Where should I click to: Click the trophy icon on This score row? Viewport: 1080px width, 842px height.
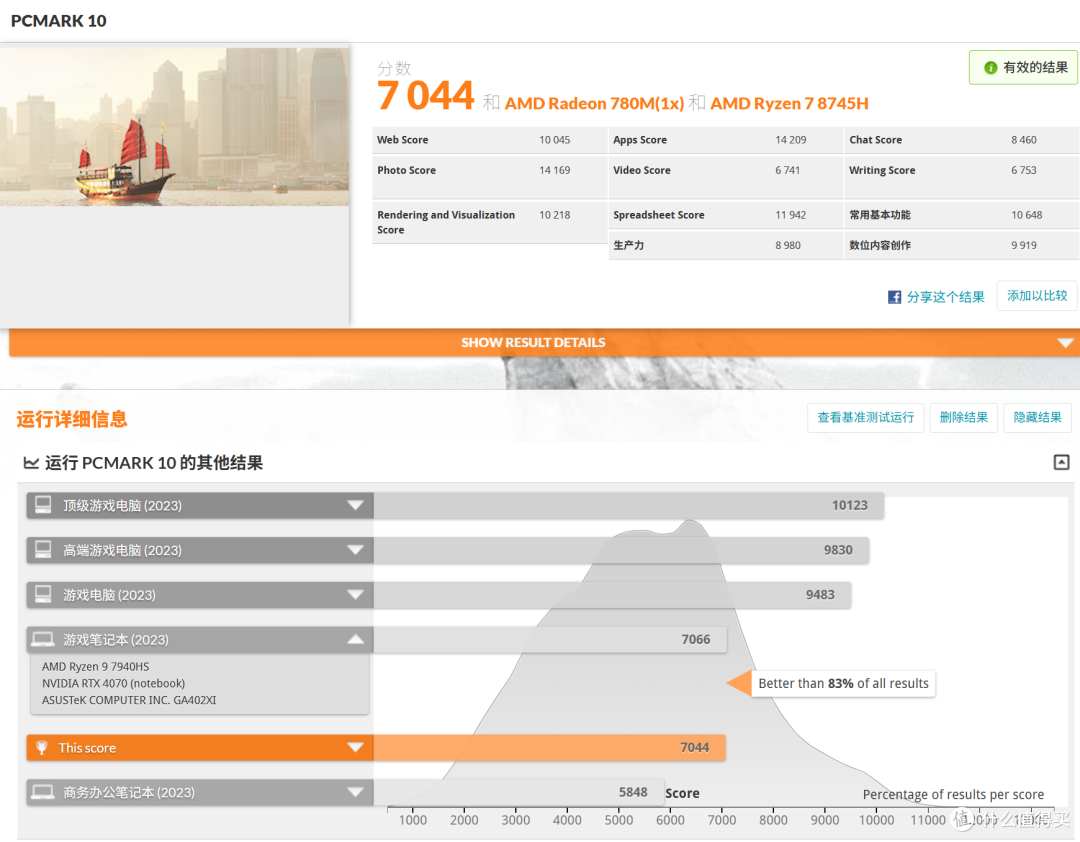[x=41, y=748]
